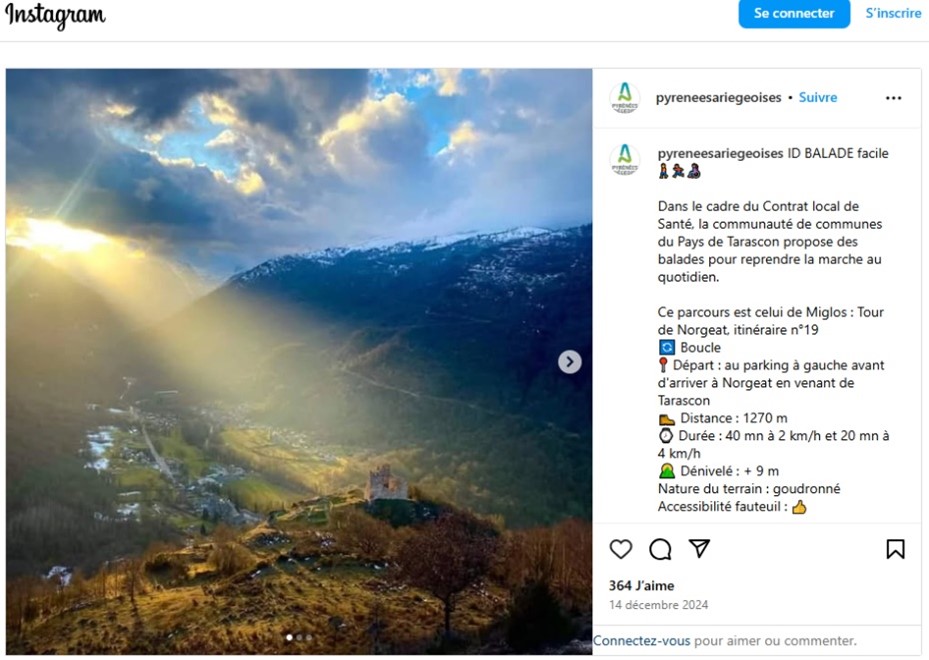Select the first carousel dot
929x660 pixels.
289,636
